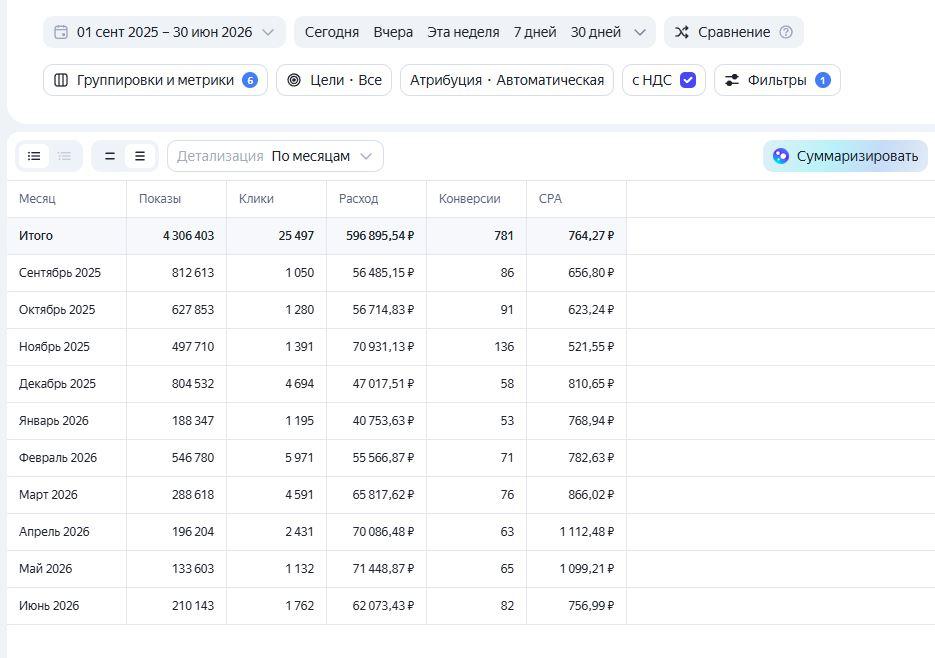Select the Эта неделя period preset
This screenshot has height=658, width=935.
pos(463,32)
